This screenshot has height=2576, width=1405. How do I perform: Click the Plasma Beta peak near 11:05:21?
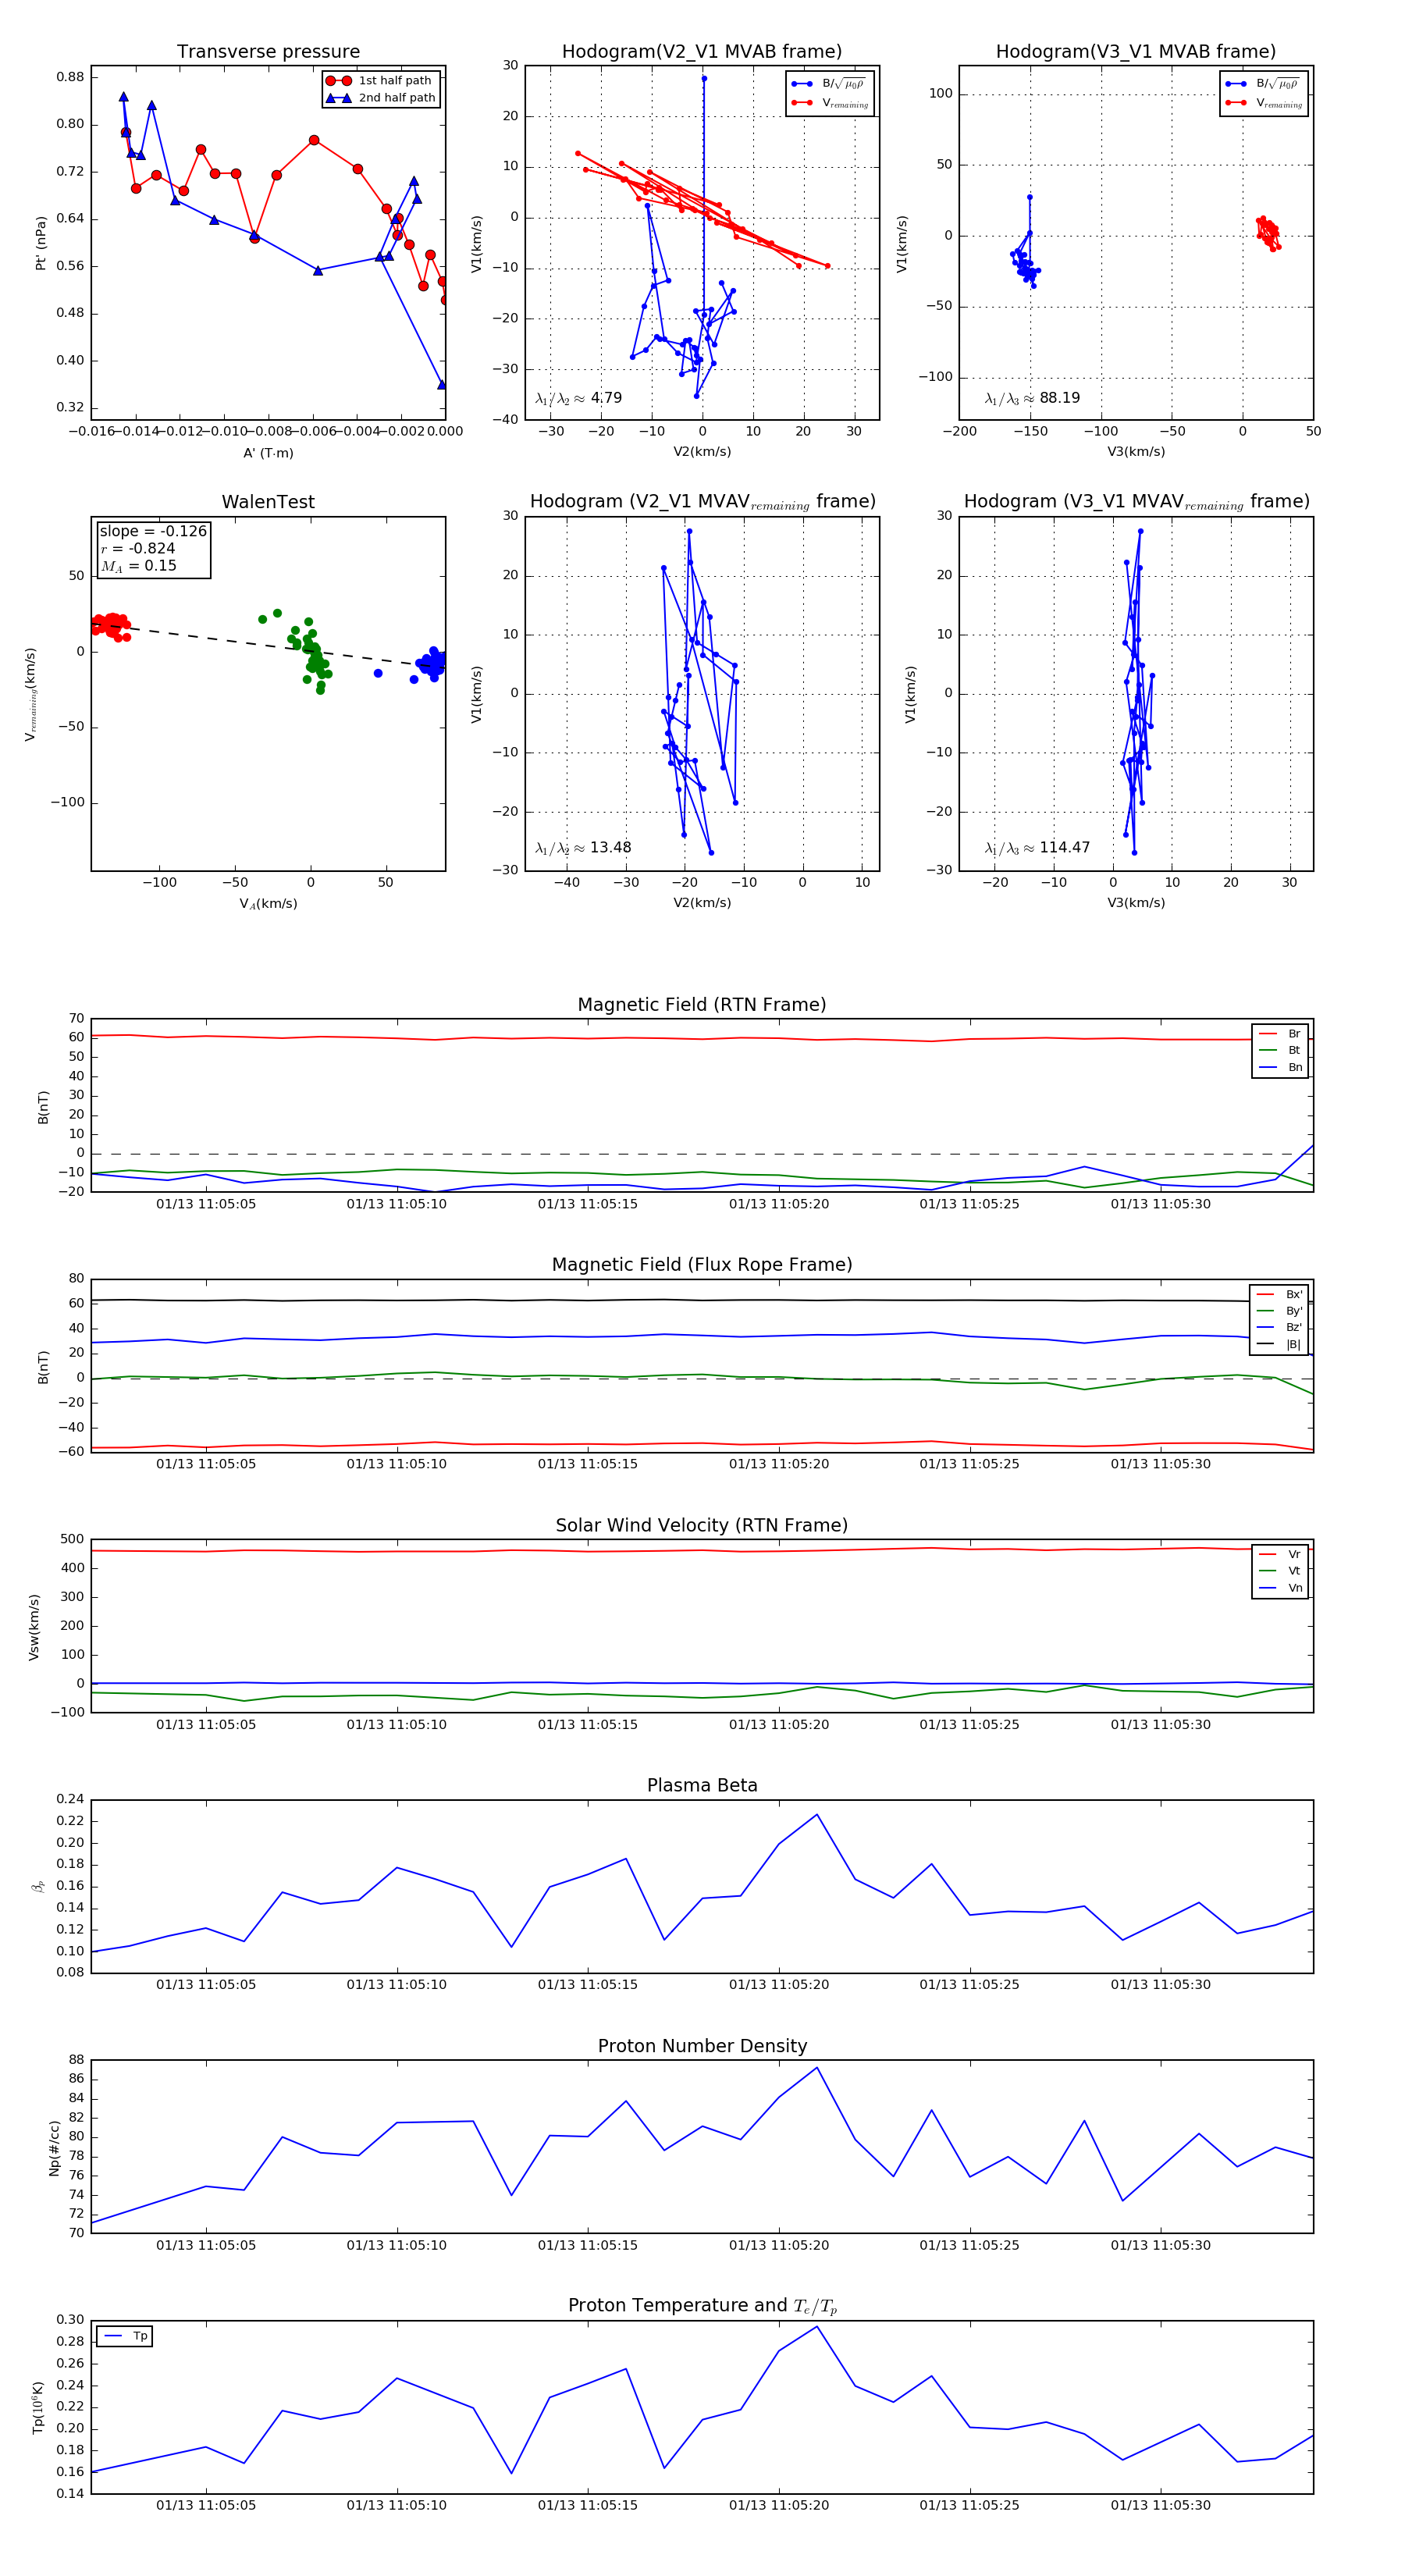[817, 1814]
